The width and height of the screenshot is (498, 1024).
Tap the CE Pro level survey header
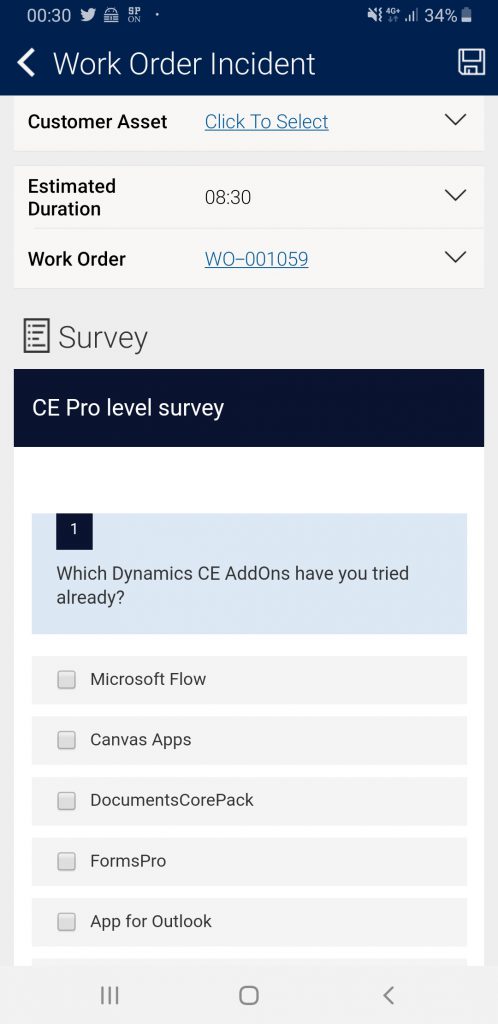[249, 408]
